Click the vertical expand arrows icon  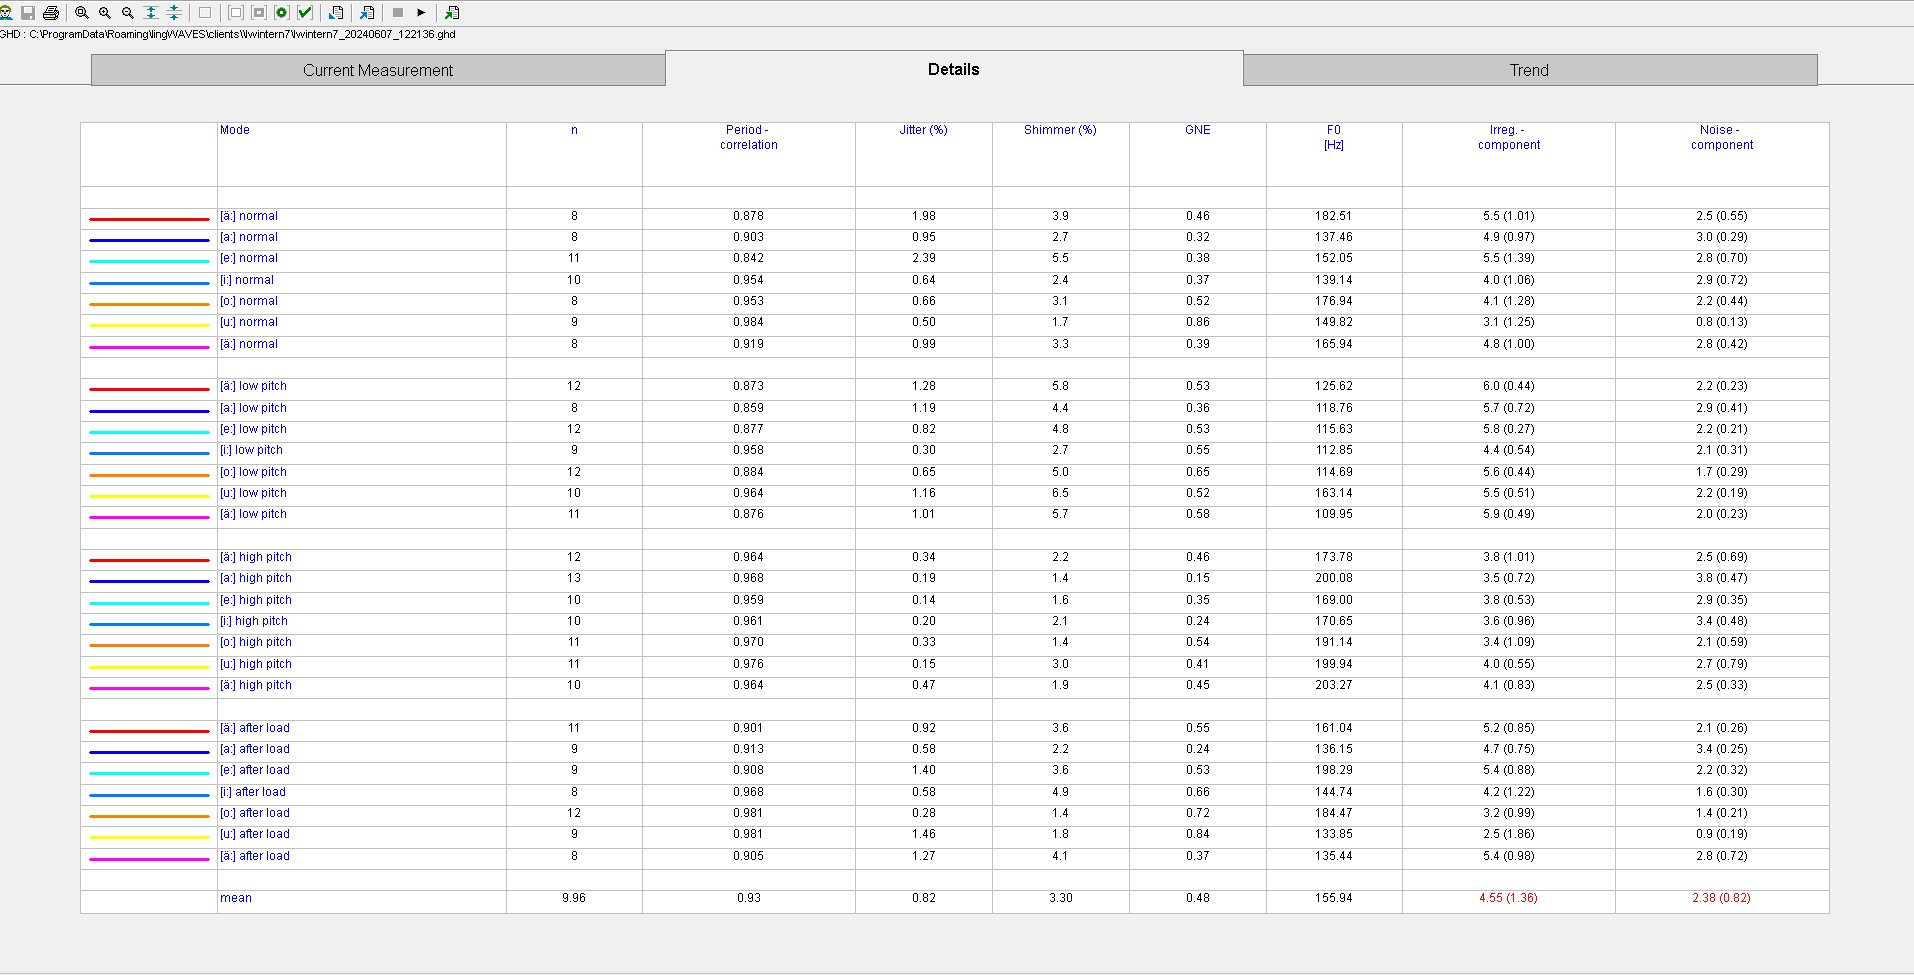(151, 13)
